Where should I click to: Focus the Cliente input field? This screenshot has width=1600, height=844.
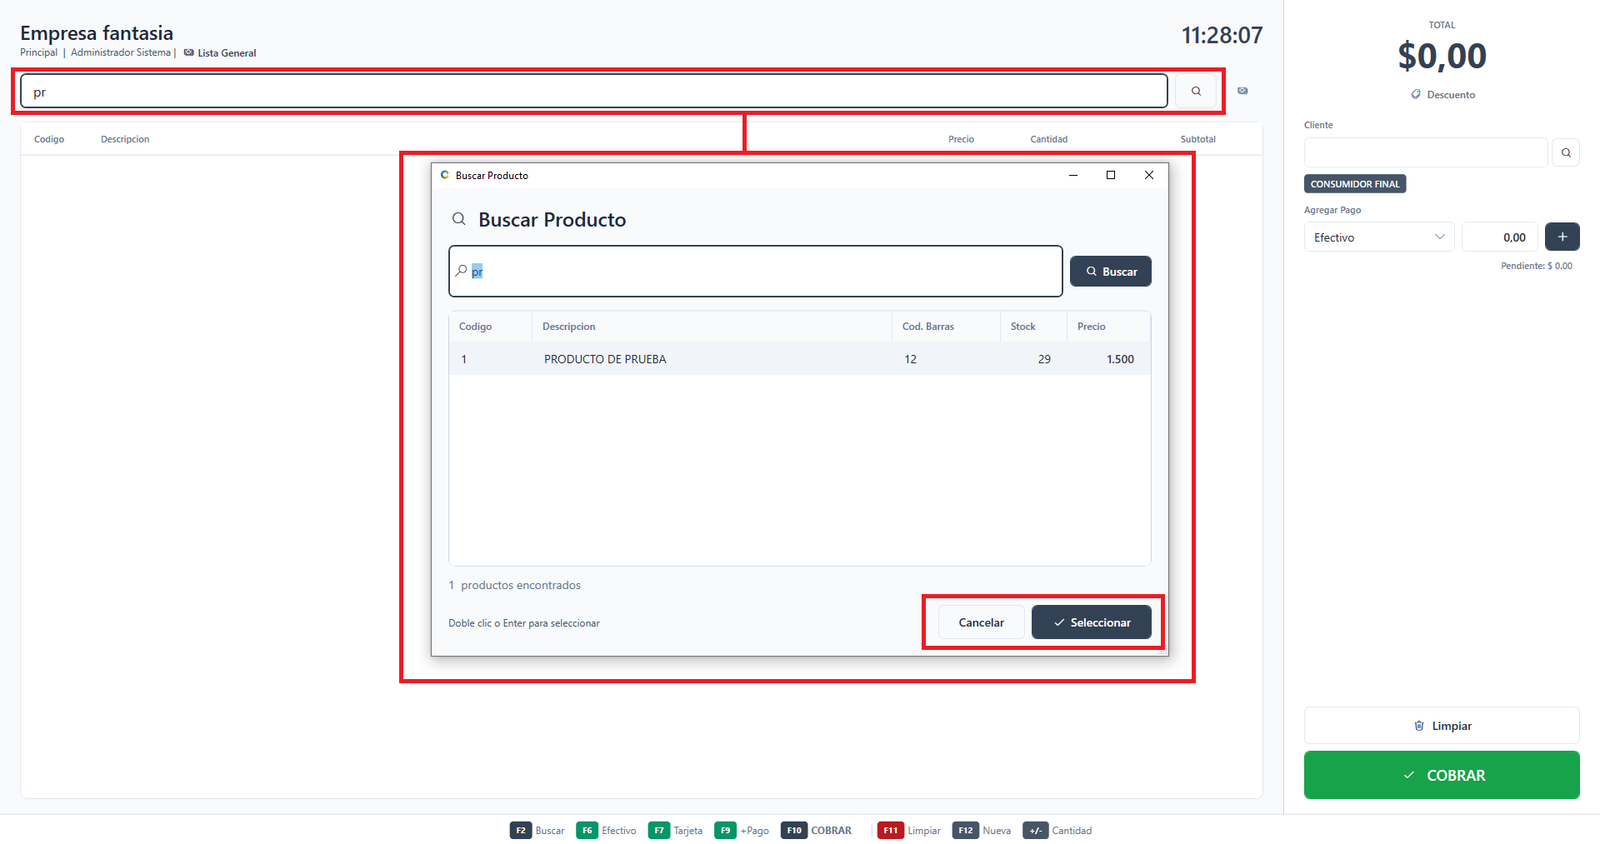[1426, 153]
